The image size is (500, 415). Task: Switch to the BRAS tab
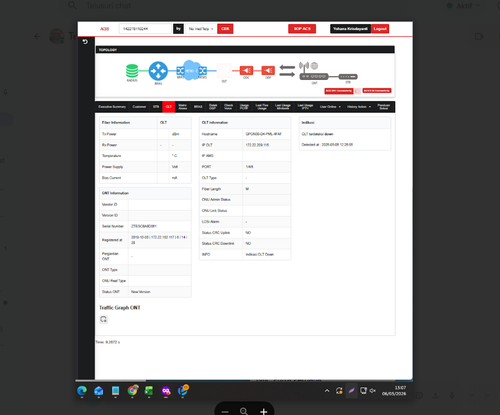click(x=198, y=107)
